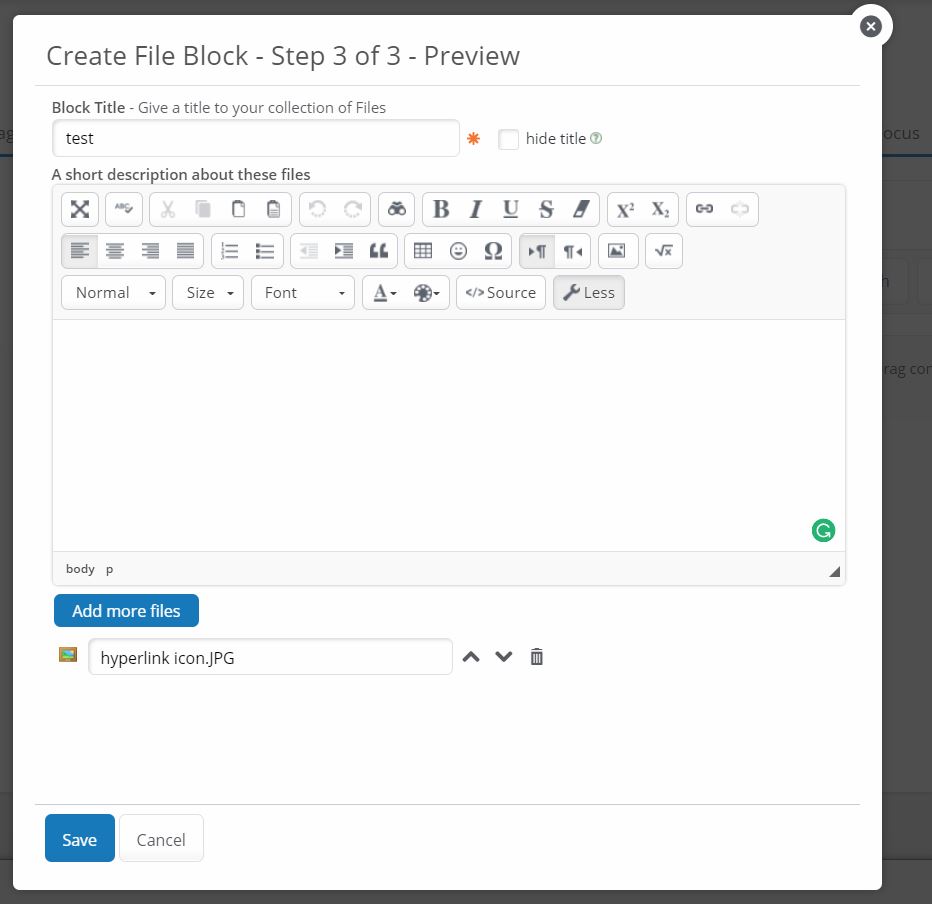Viewport: 932px width, 904px height.
Task: Click the Block Title input field
Action: (256, 139)
